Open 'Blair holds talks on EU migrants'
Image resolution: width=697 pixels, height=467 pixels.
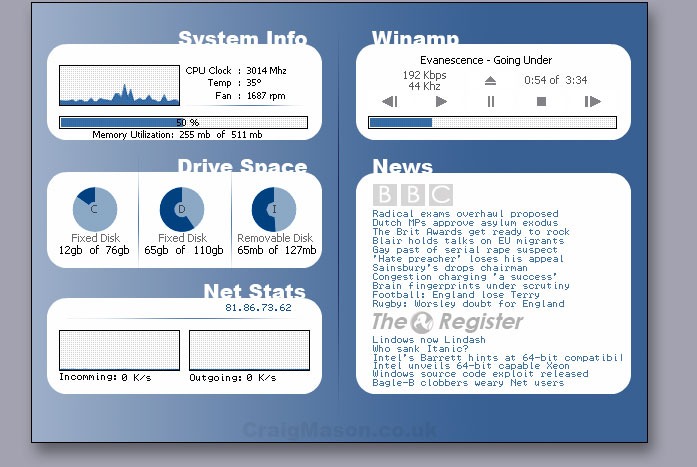pyautogui.click(x=468, y=241)
